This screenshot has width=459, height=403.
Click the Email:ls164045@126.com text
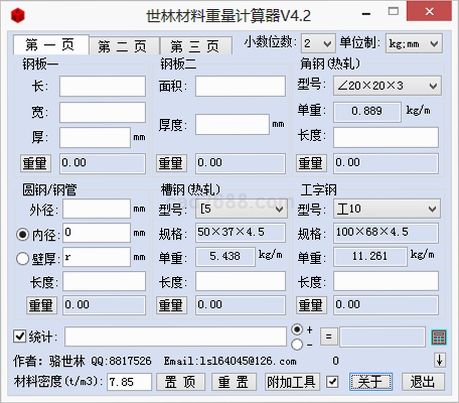pos(230,361)
